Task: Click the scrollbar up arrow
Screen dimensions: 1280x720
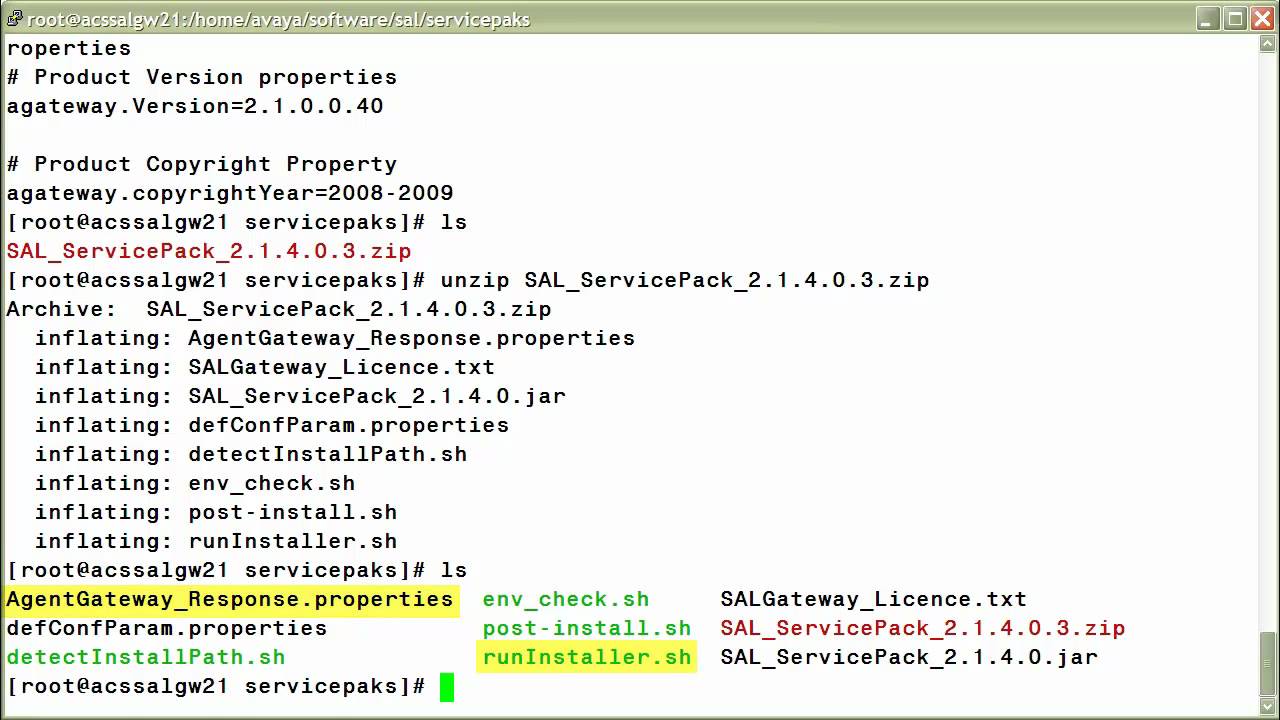Action: pyautogui.click(x=1269, y=46)
